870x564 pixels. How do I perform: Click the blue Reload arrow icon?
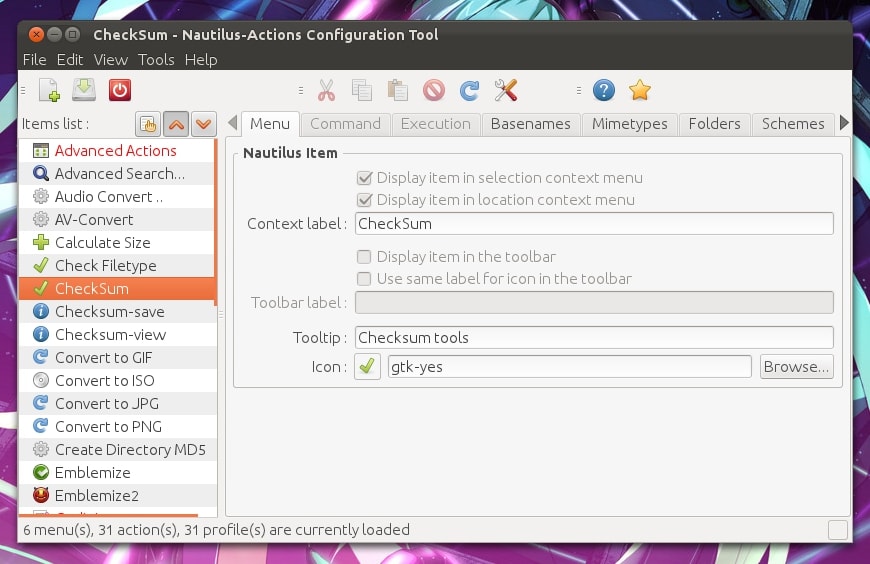(469, 90)
